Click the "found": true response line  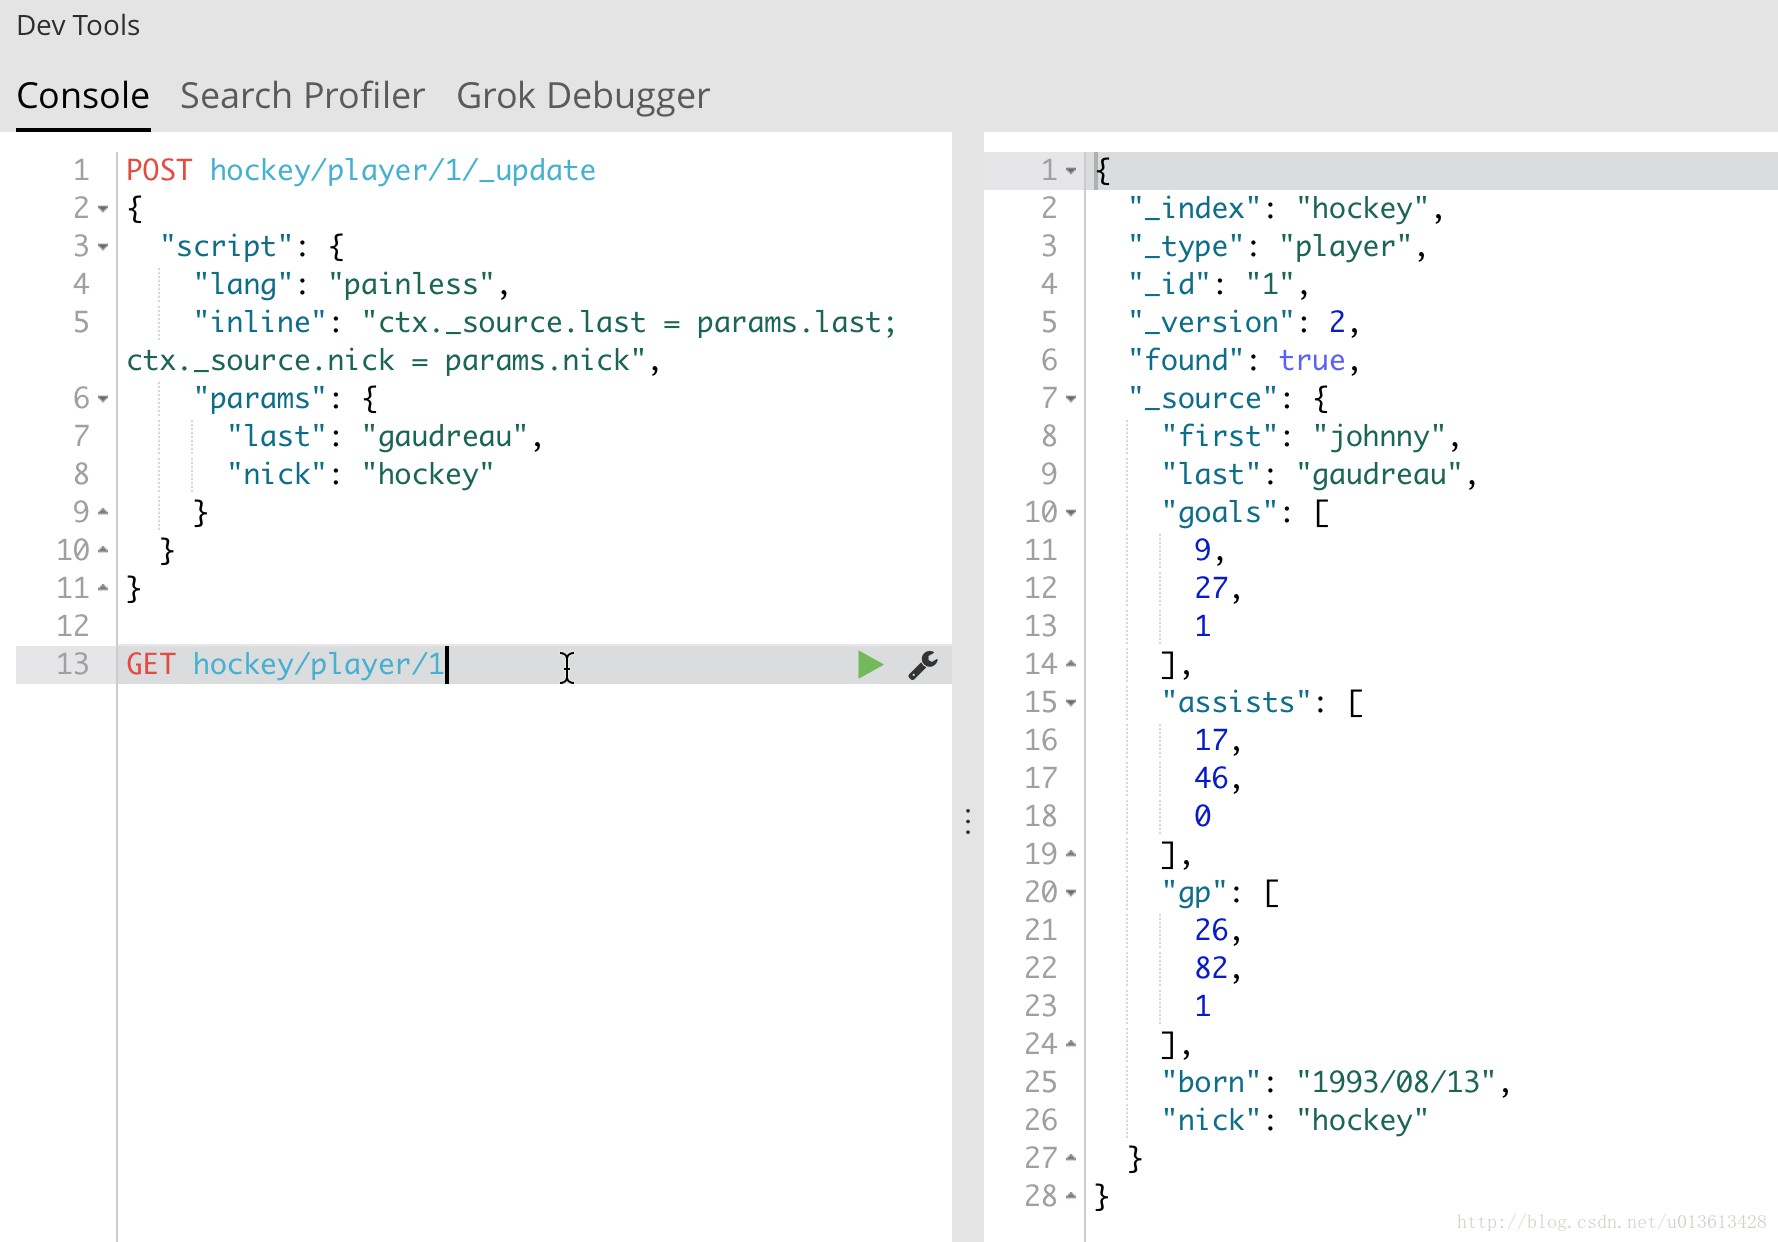coord(1244,361)
